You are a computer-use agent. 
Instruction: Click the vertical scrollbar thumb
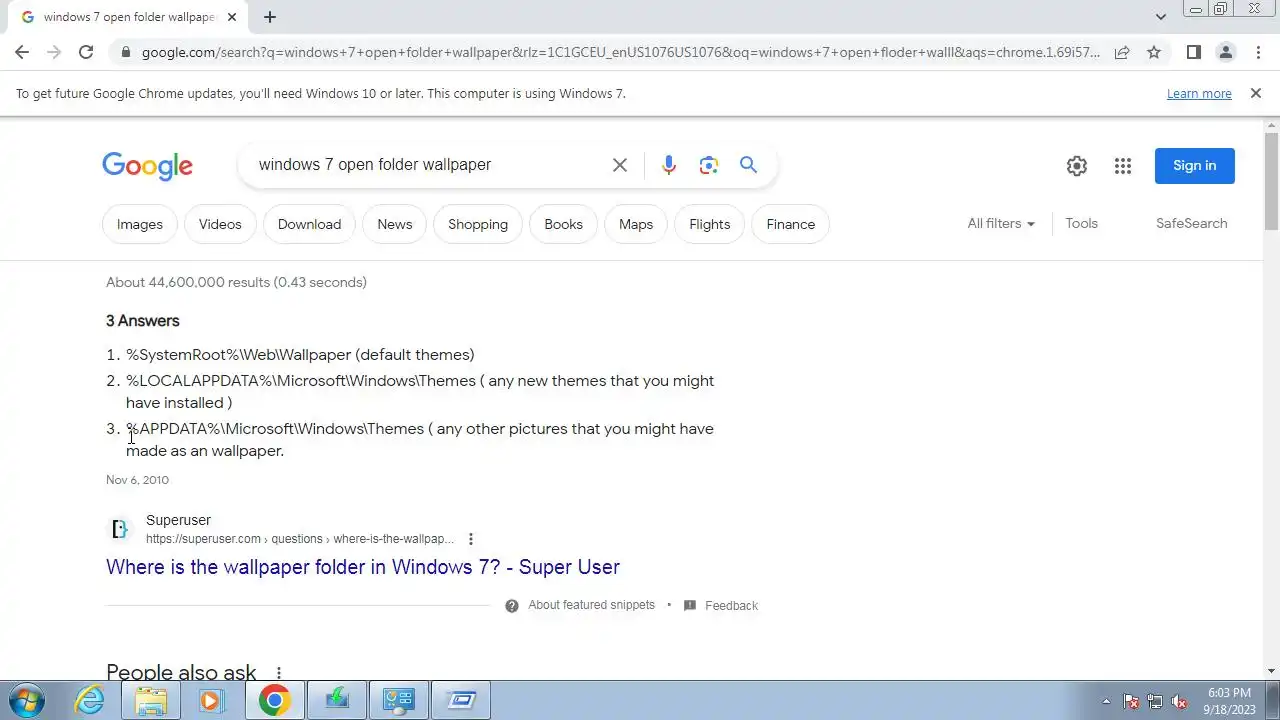coord(1272,180)
